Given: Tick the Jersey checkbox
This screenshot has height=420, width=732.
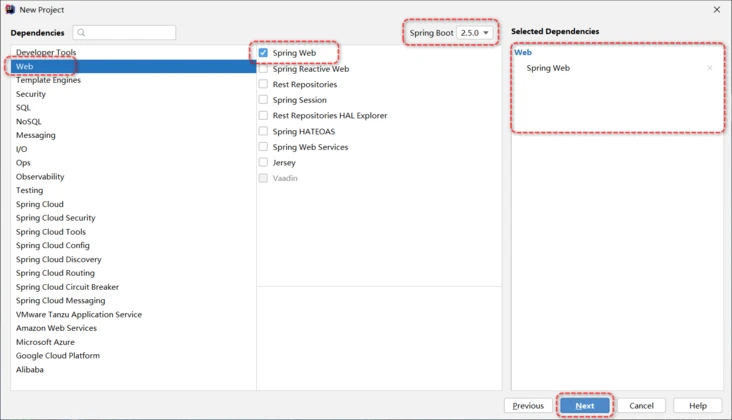Looking at the screenshot, I should pyautogui.click(x=263, y=162).
